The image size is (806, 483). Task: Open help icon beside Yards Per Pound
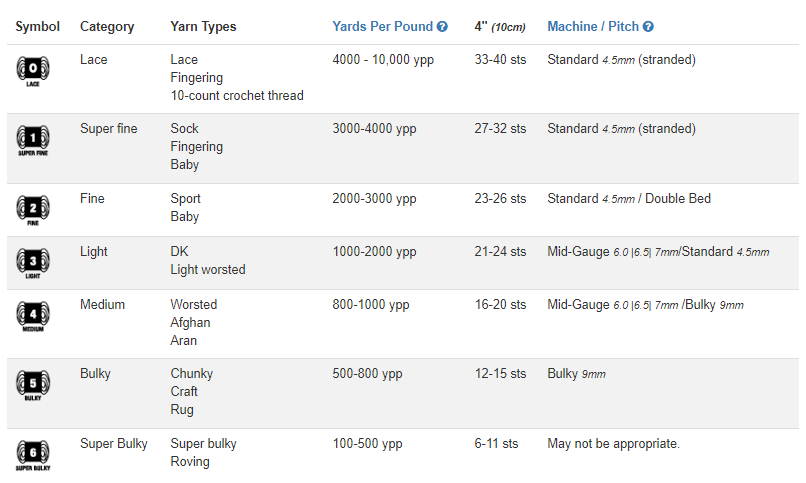(442, 27)
